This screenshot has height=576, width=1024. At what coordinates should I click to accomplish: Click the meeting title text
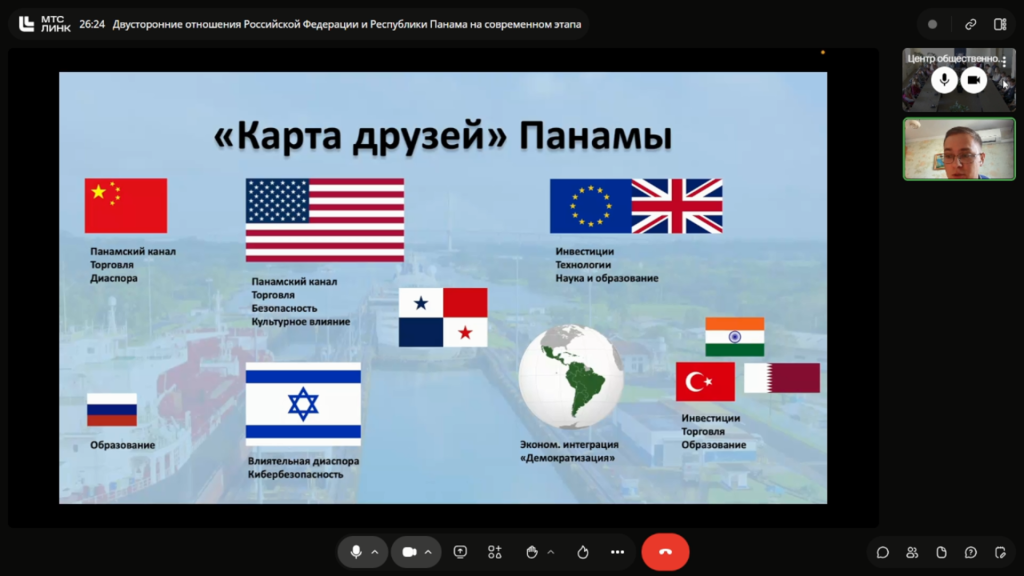coord(347,24)
